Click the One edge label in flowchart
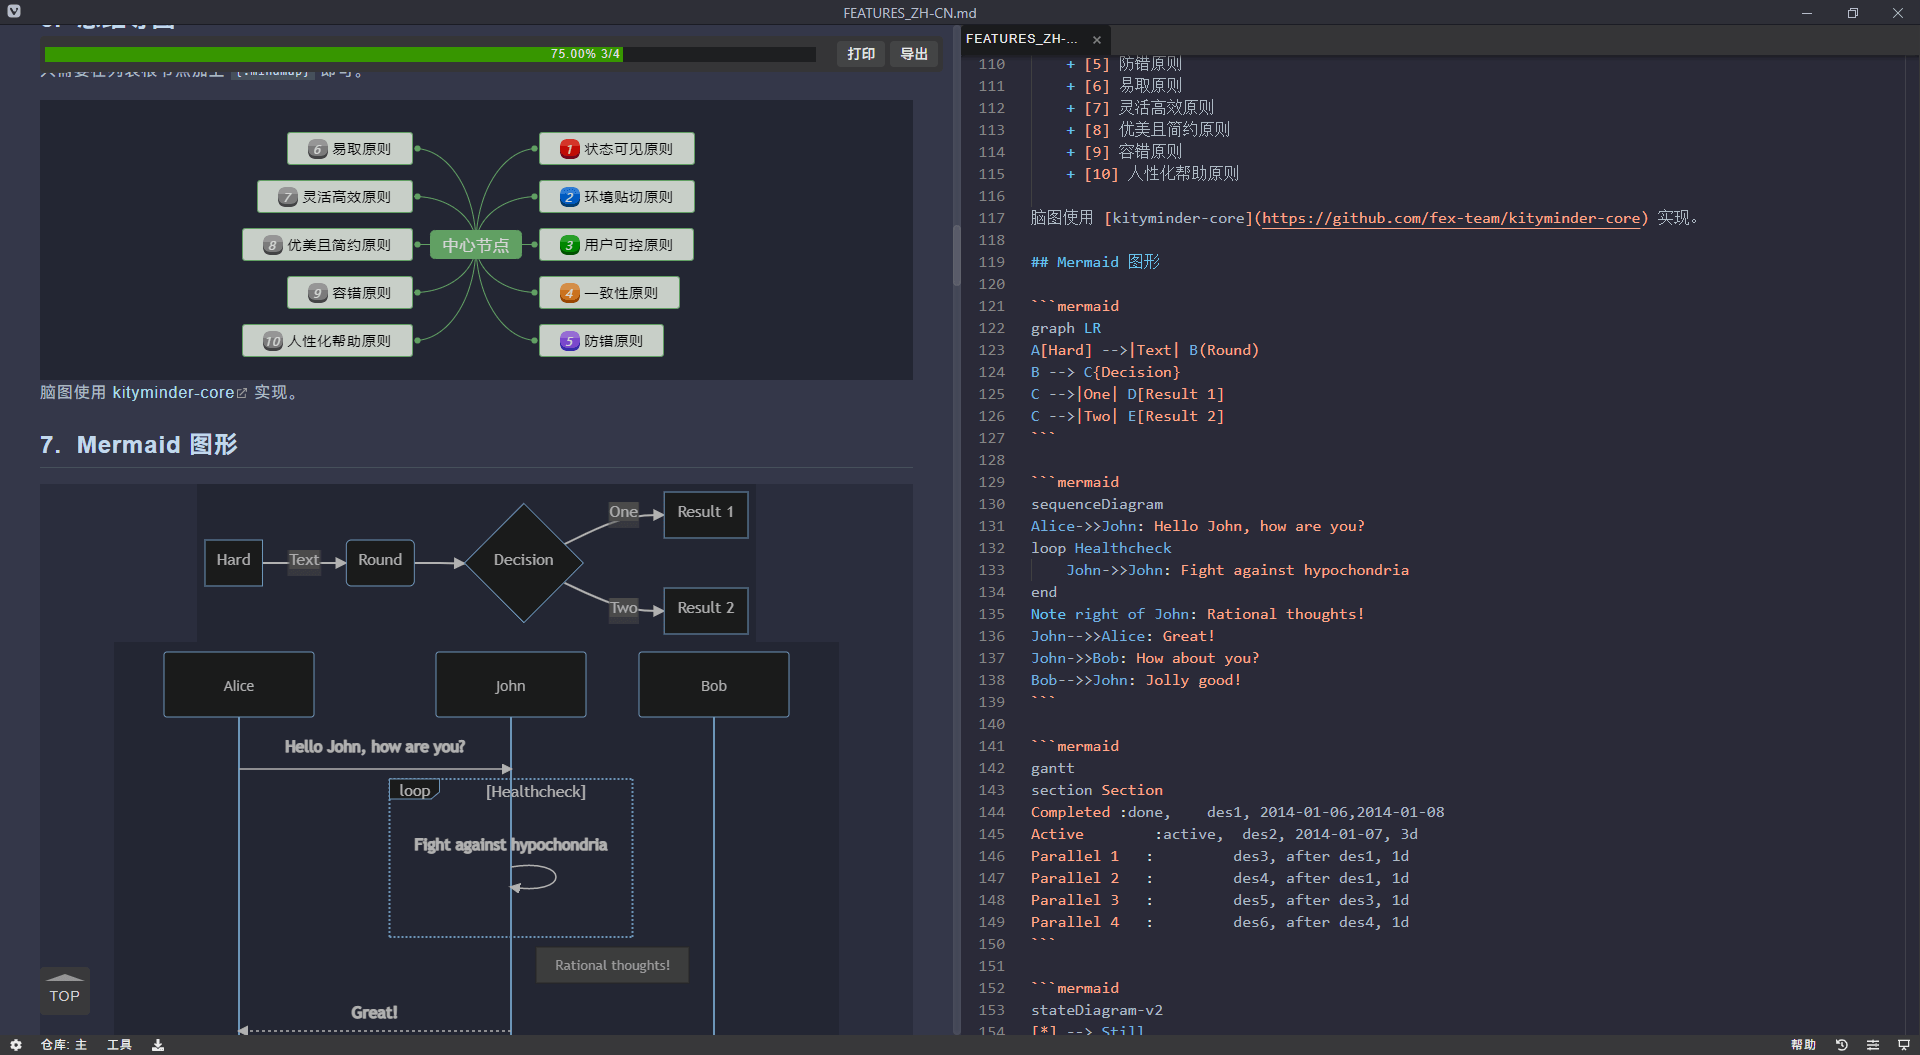The width and height of the screenshot is (1920, 1055). click(x=623, y=512)
